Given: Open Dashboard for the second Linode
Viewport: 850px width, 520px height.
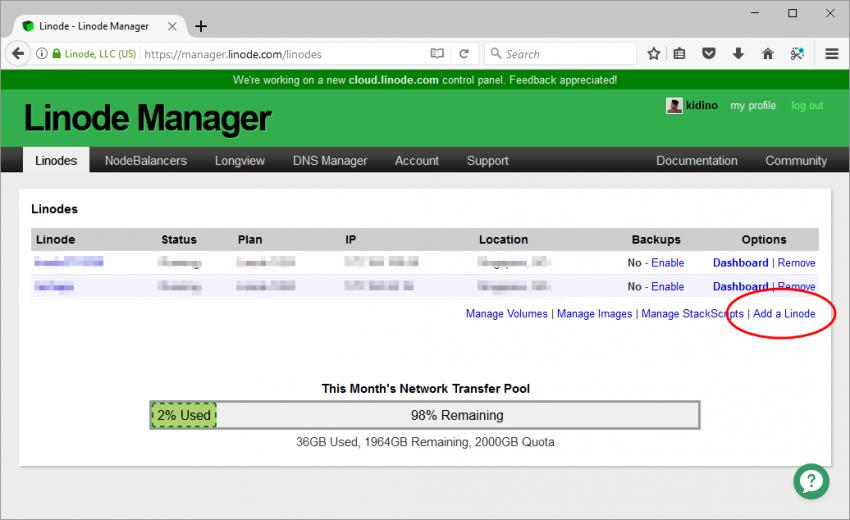Looking at the screenshot, I should (x=740, y=287).
